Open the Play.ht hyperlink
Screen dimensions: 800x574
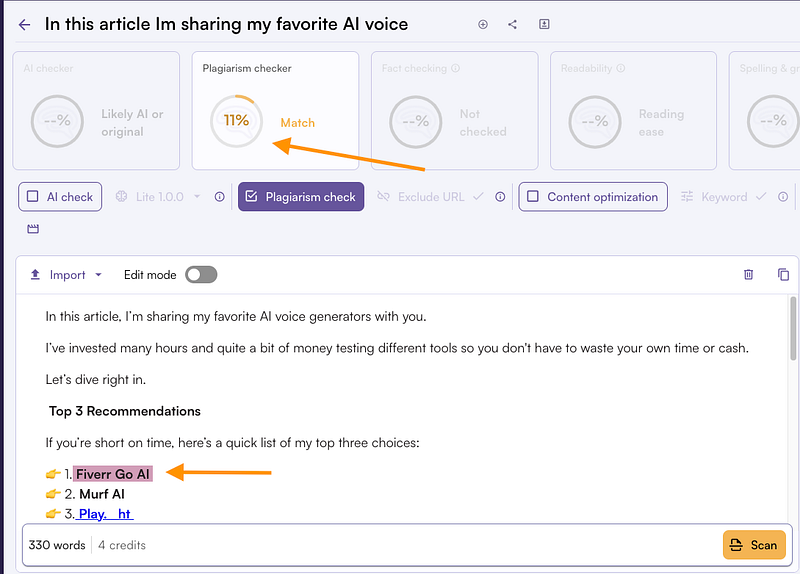point(105,514)
